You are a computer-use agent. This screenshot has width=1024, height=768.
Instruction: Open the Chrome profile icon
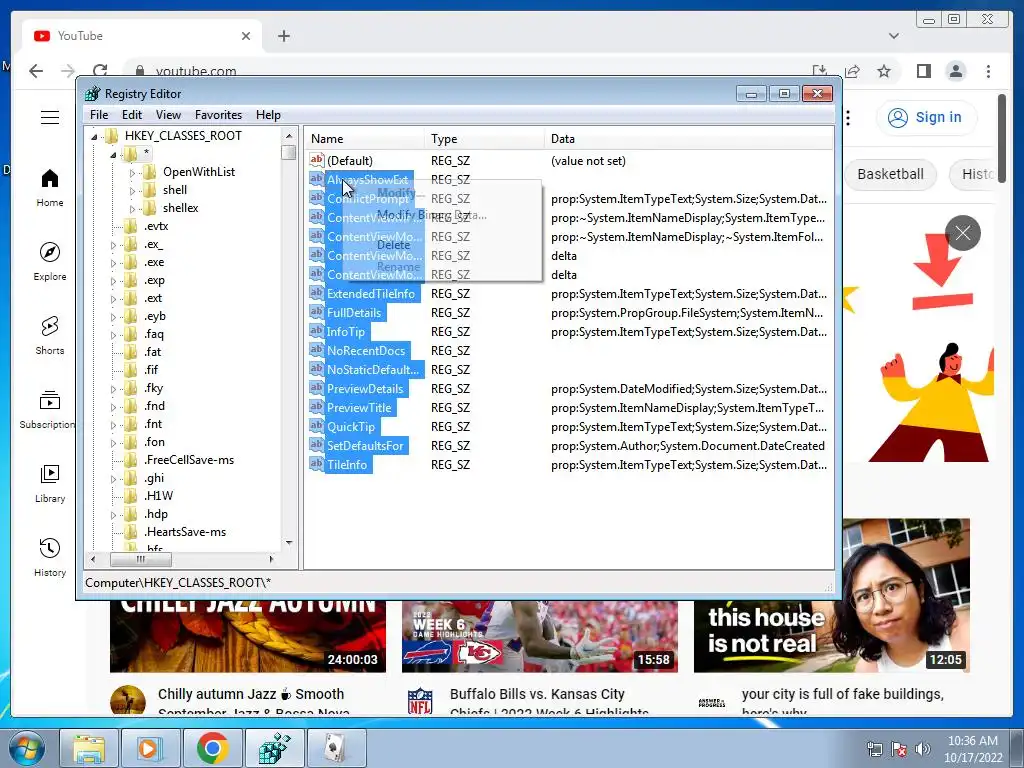pos(956,71)
